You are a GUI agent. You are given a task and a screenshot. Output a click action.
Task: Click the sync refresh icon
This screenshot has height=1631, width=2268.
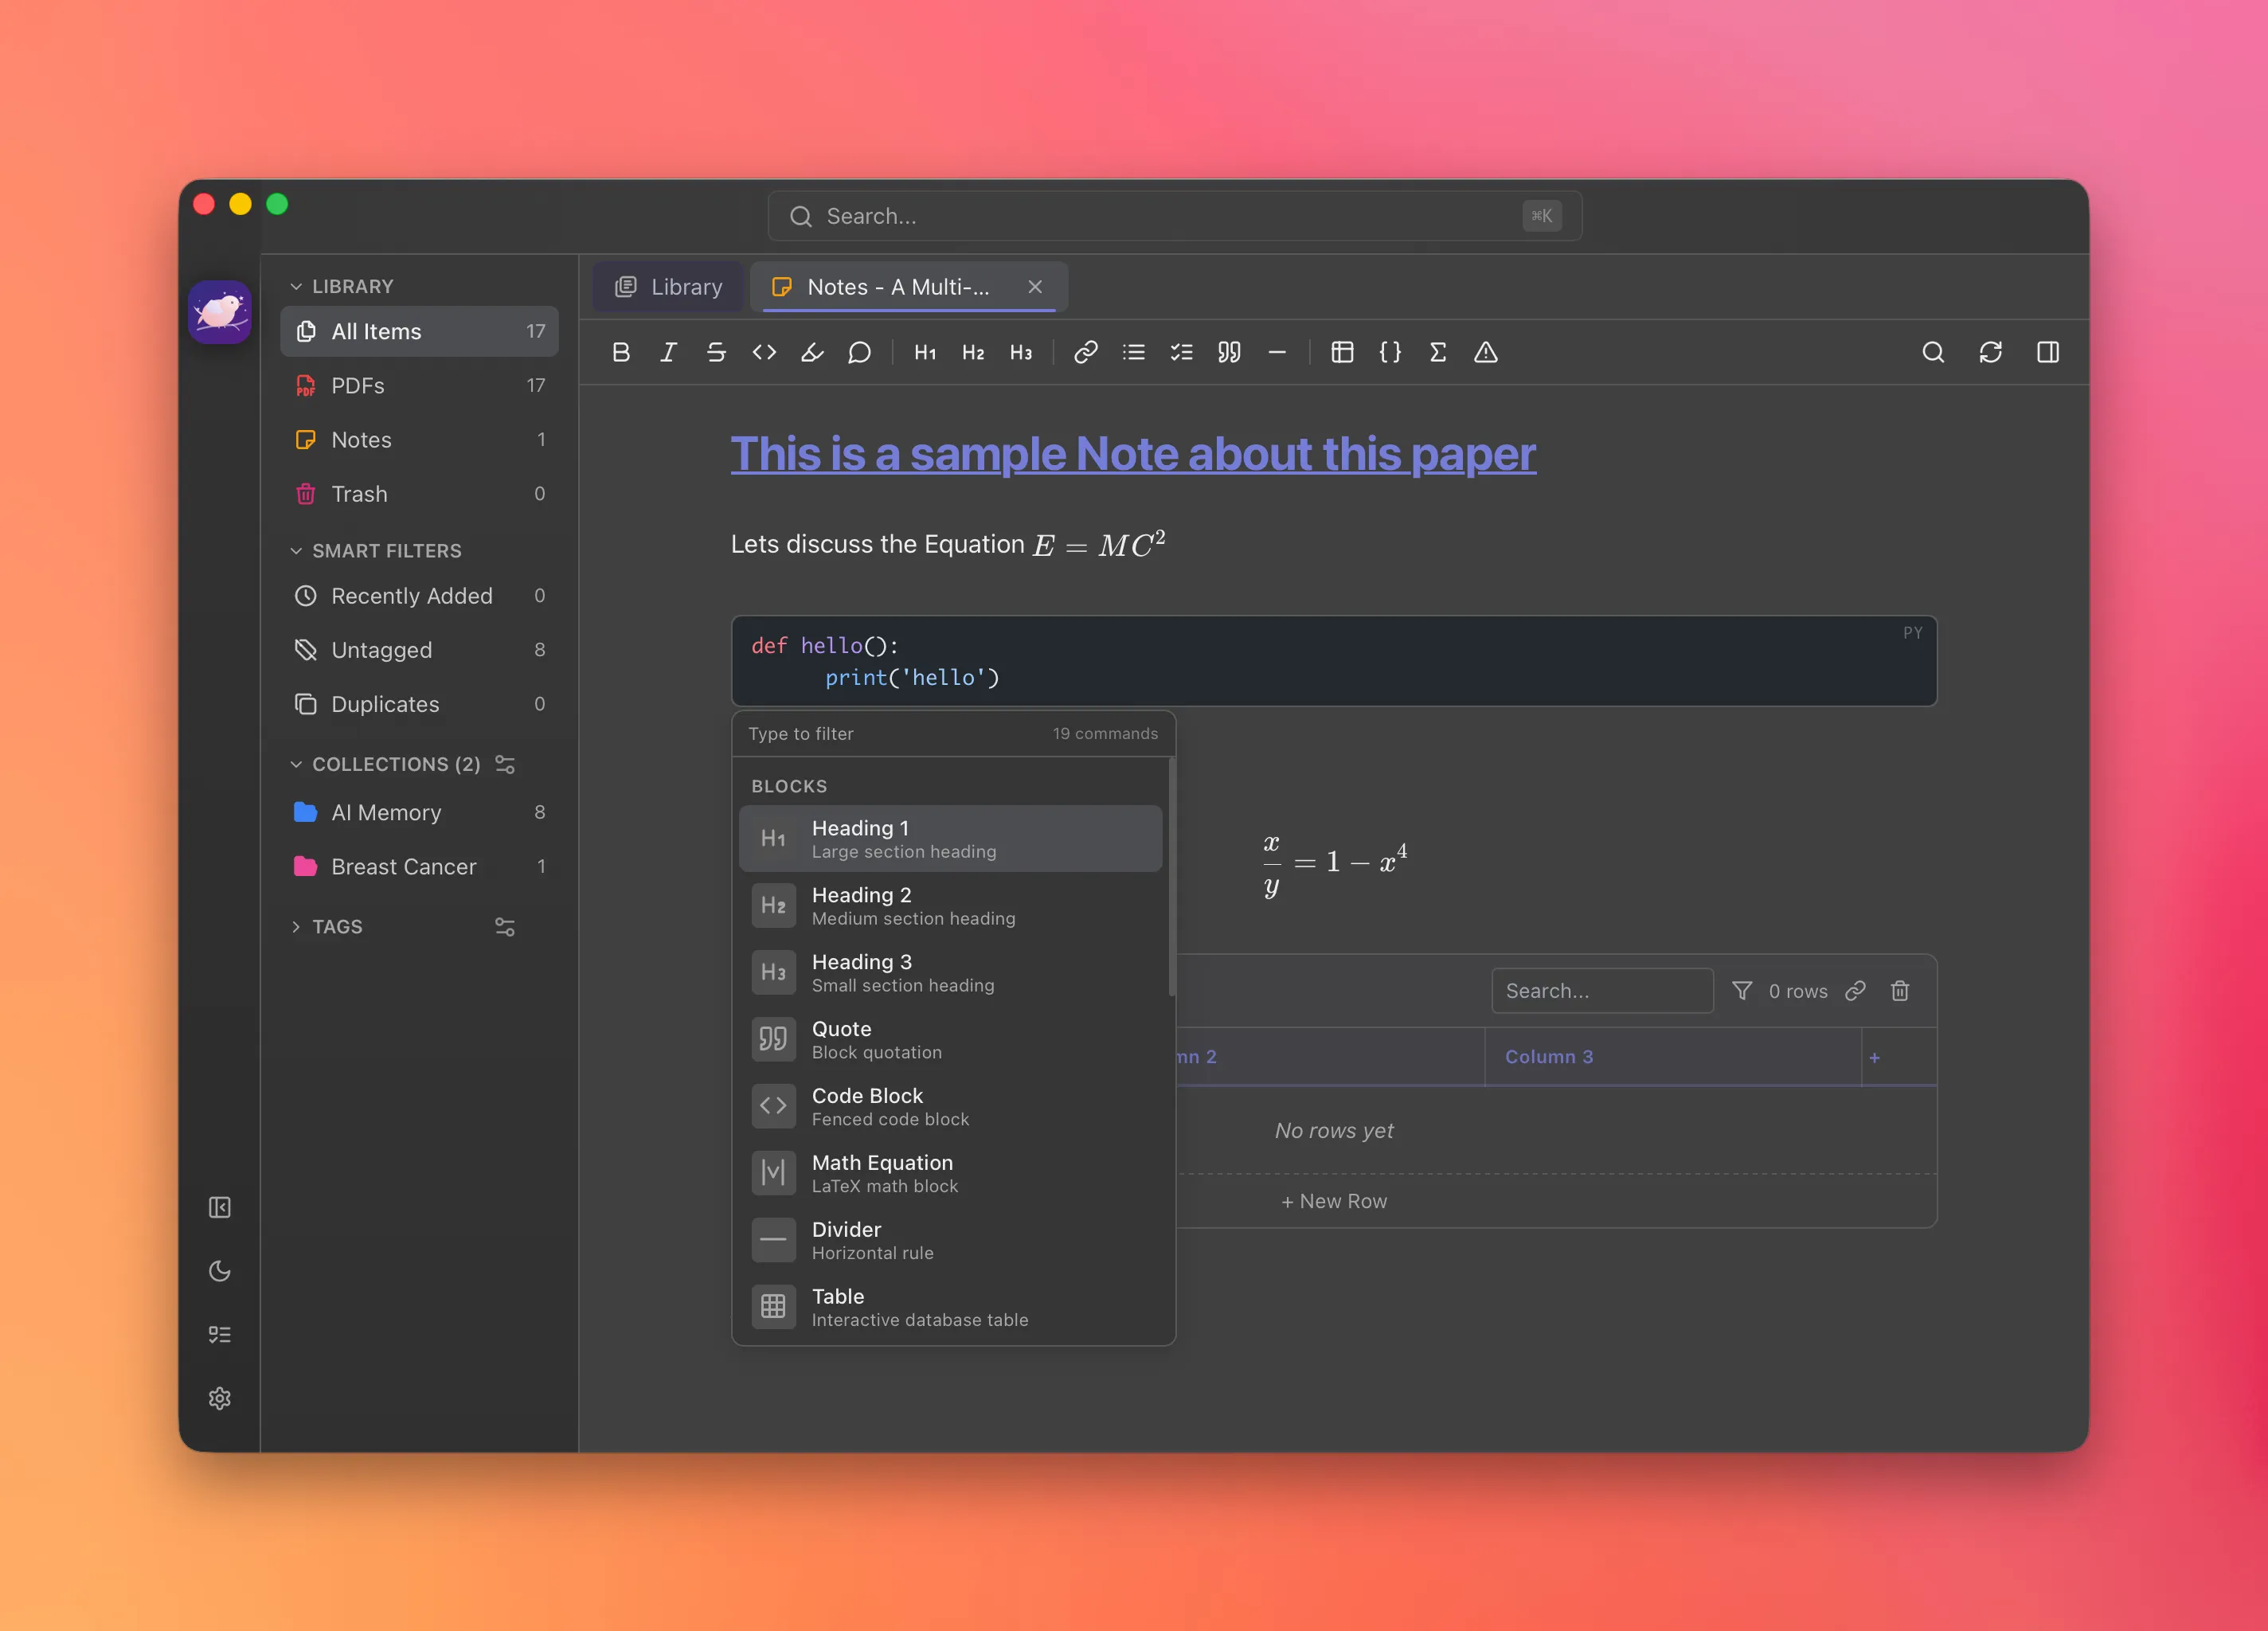click(1990, 352)
